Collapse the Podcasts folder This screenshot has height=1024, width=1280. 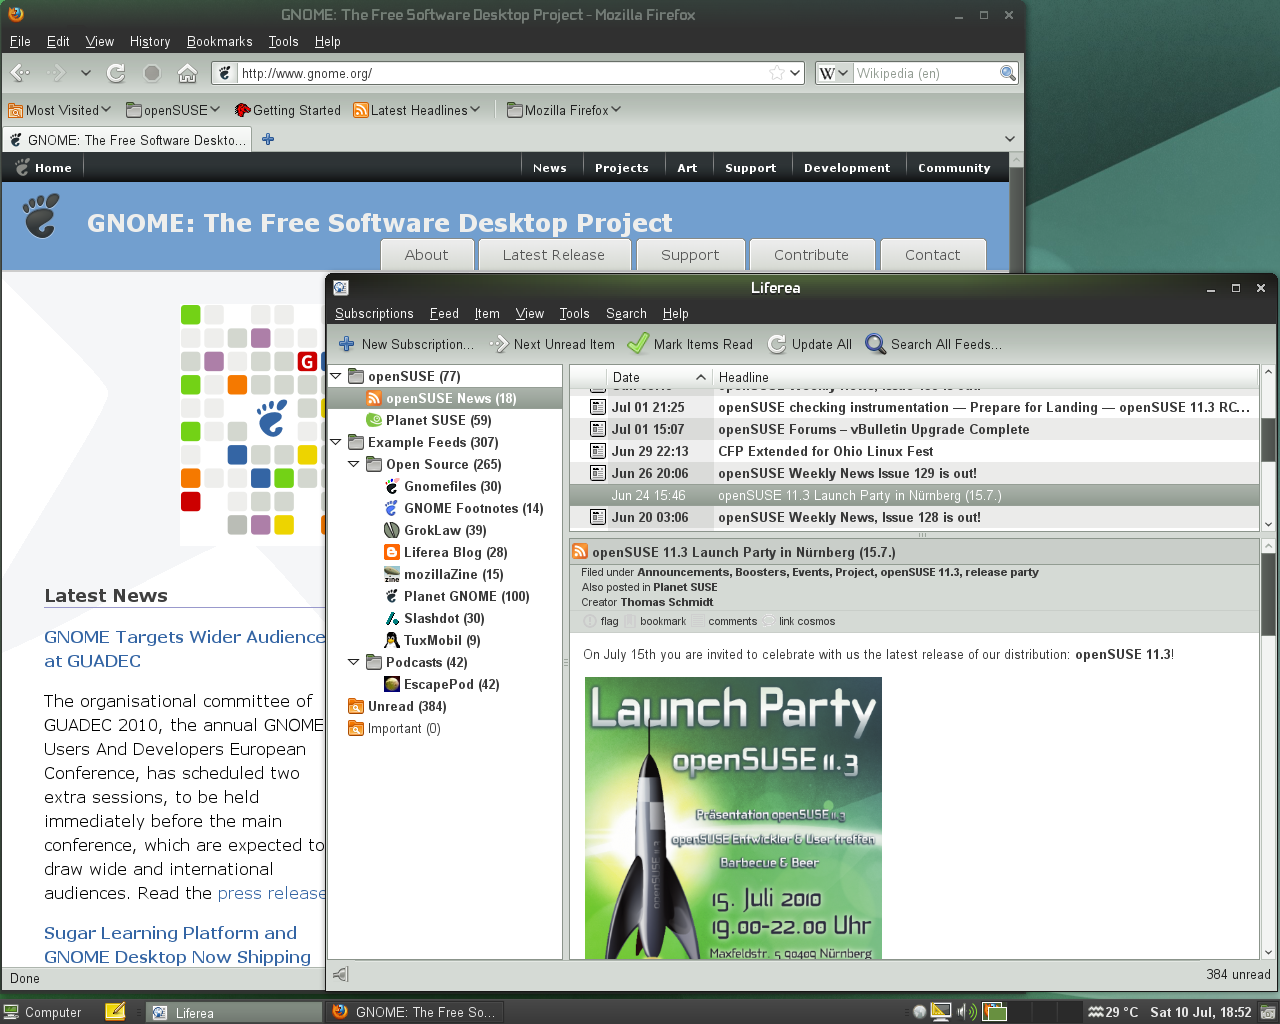(353, 662)
